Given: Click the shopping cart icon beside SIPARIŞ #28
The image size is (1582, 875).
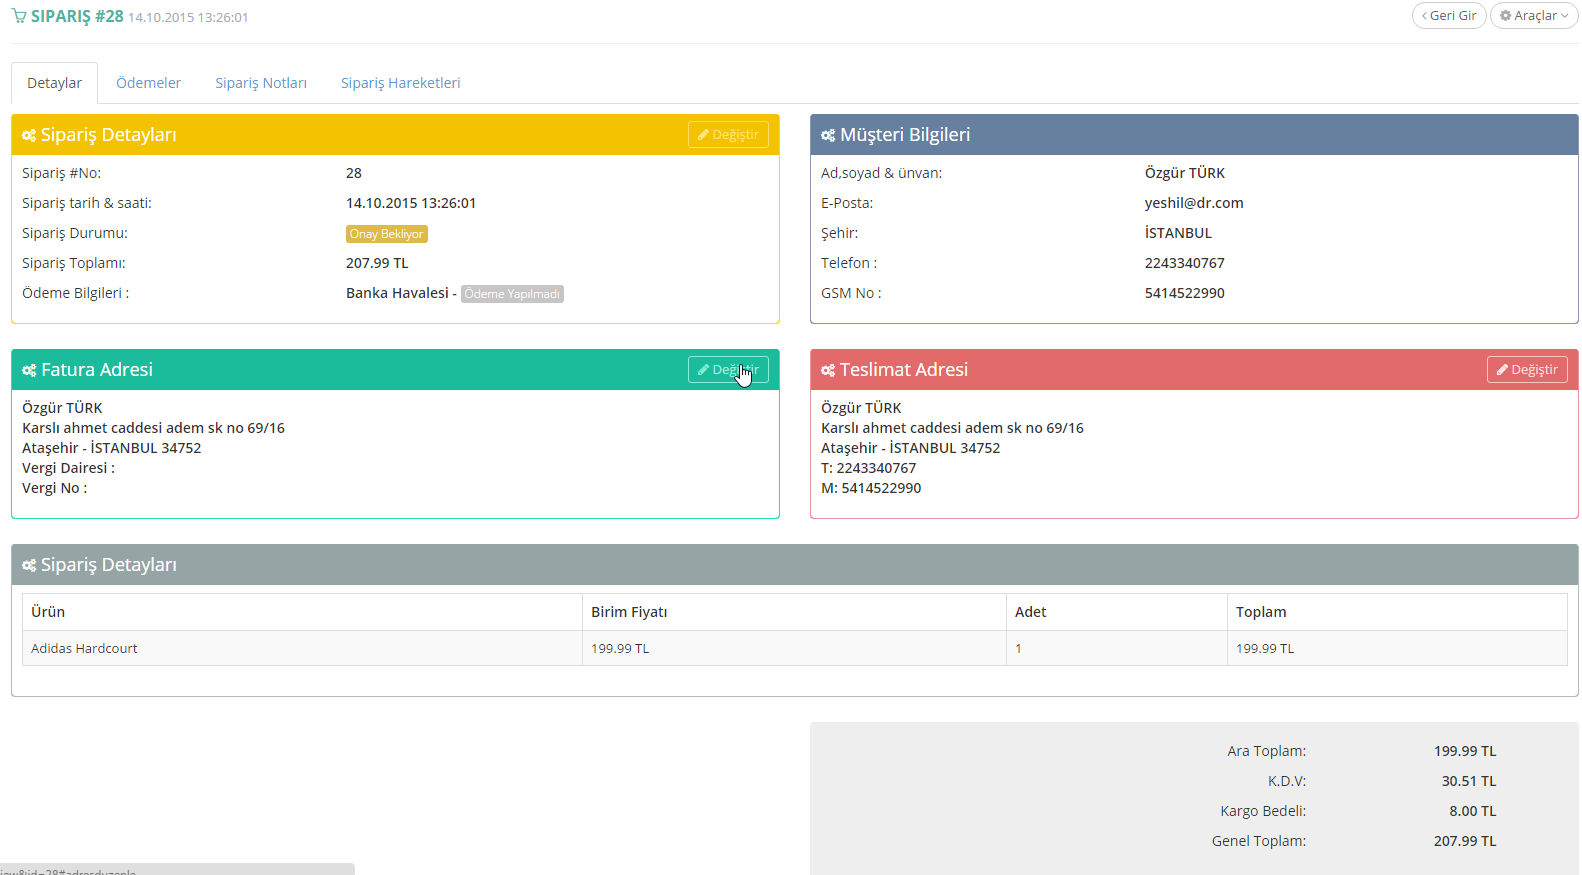Looking at the screenshot, I should [19, 17].
